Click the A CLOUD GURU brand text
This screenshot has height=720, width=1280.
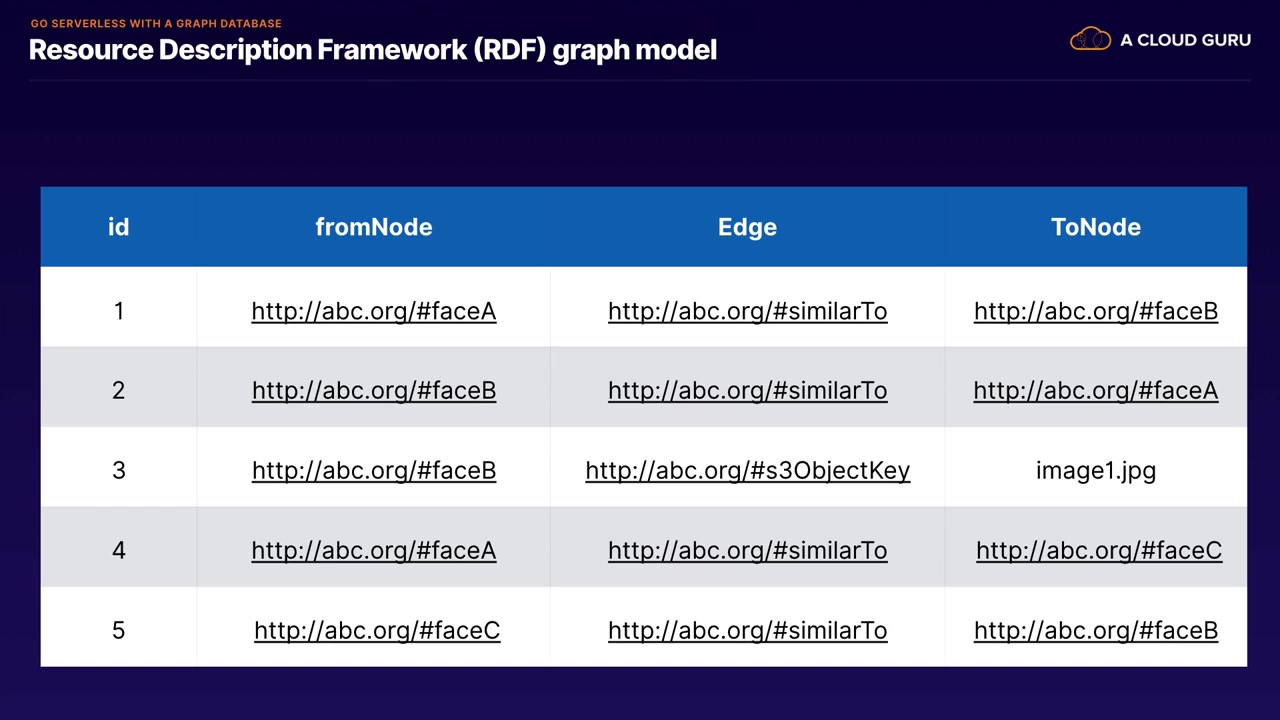coord(1185,40)
